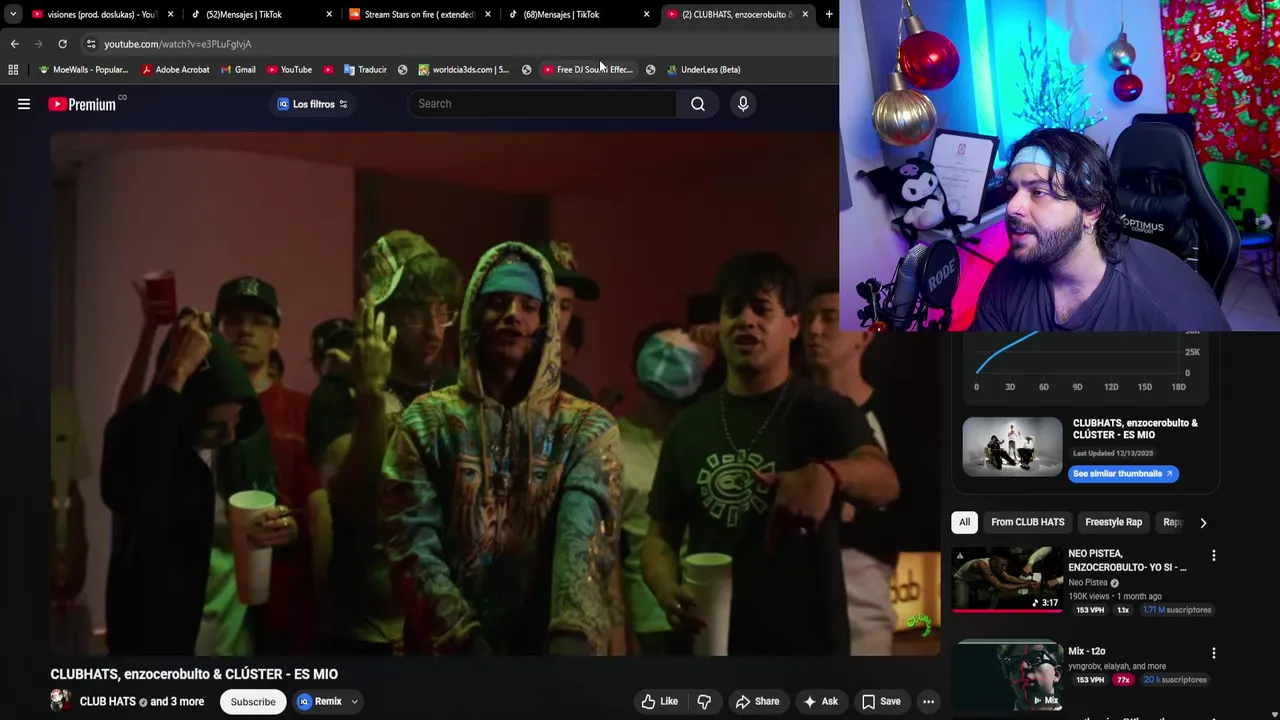Screen dimensions: 1280x720
Task: Open the YouTube bookmark
Action: point(290,70)
